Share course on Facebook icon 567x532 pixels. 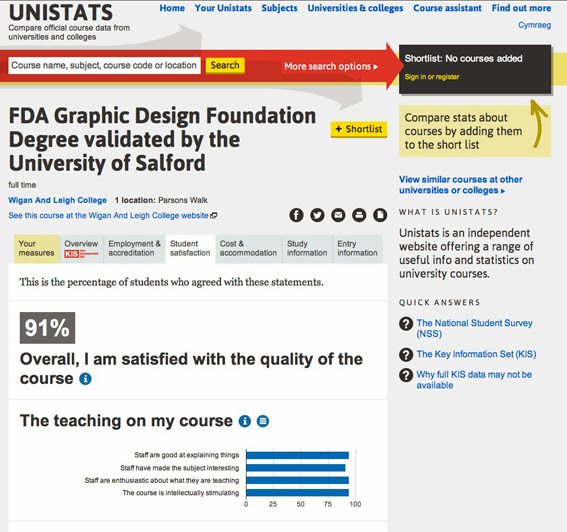[x=296, y=215]
